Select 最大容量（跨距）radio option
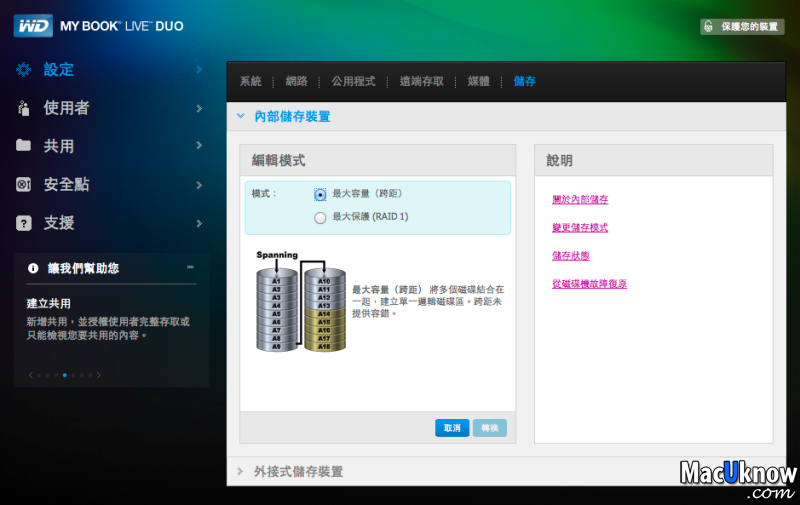The image size is (800, 505). [320, 194]
